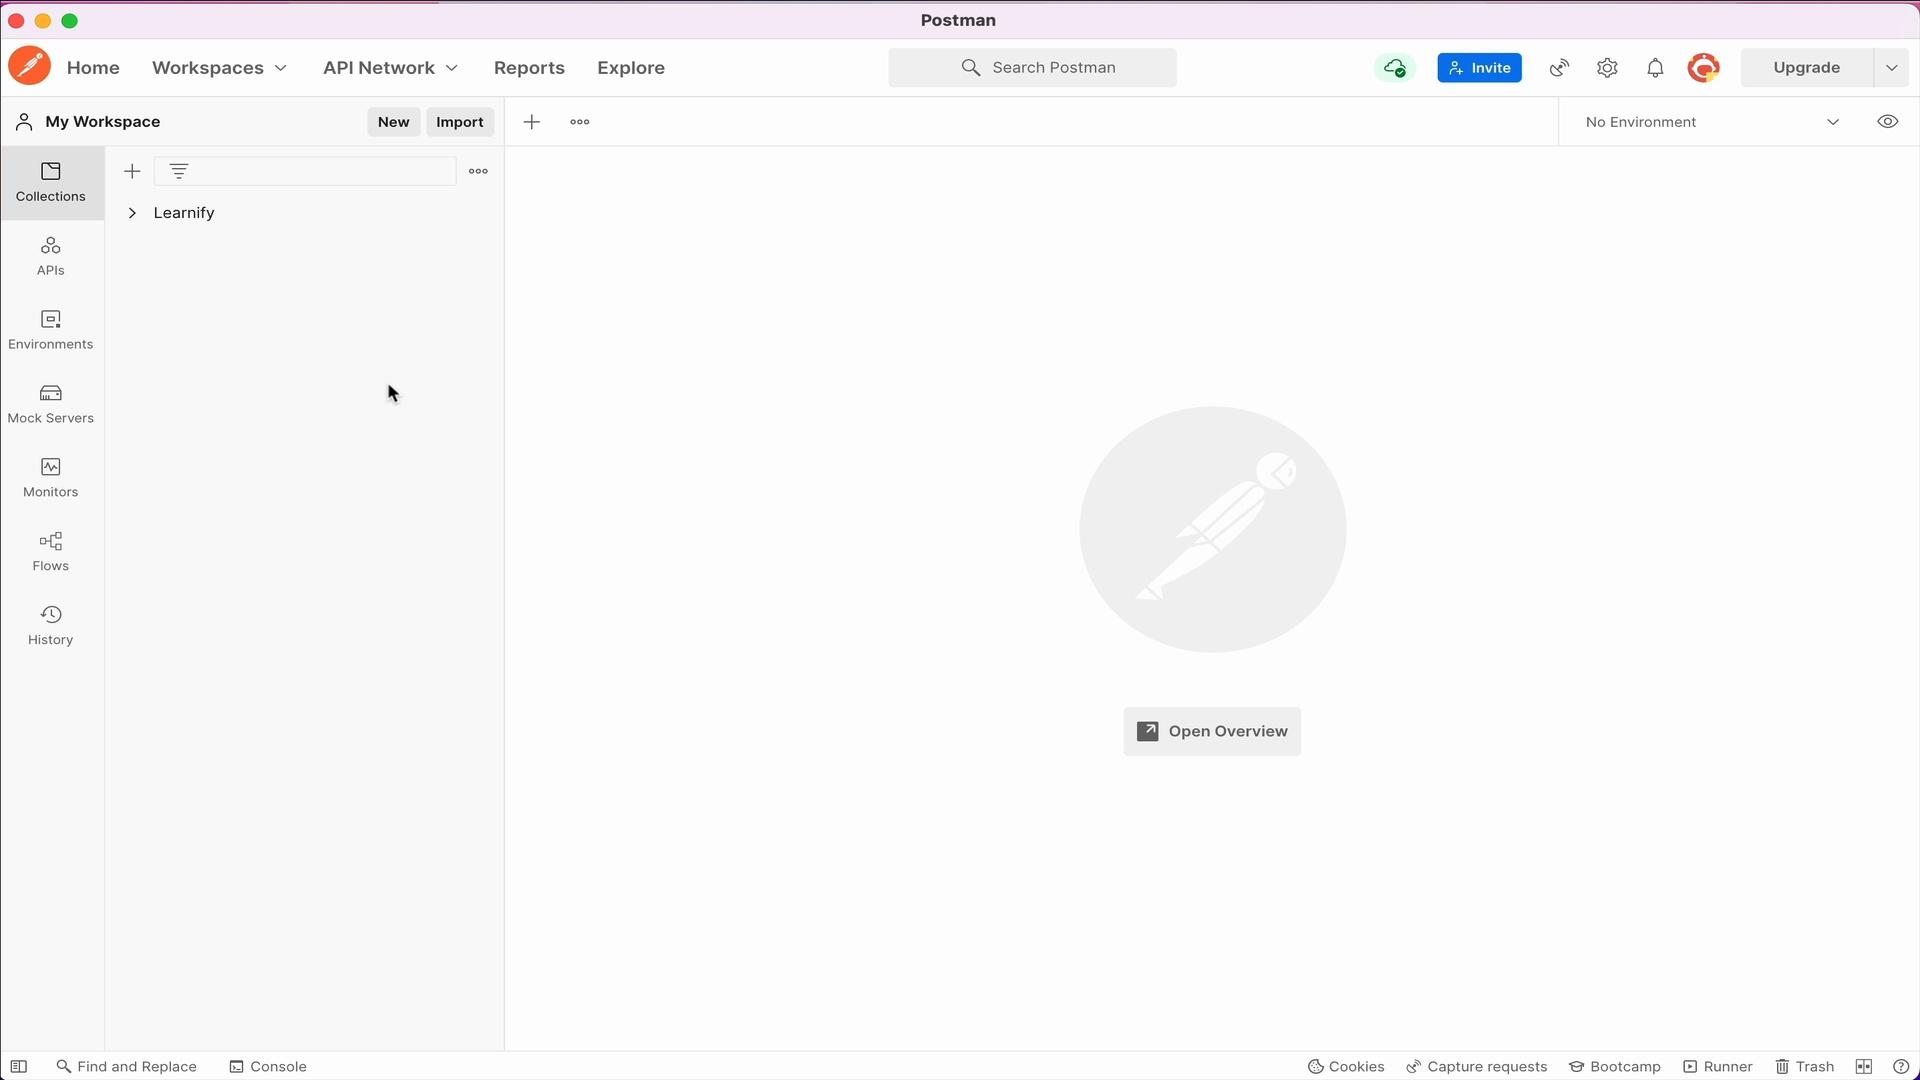Click the Search Postman field
Image resolution: width=1920 pixels, height=1080 pixels.
pos(1032,67)
